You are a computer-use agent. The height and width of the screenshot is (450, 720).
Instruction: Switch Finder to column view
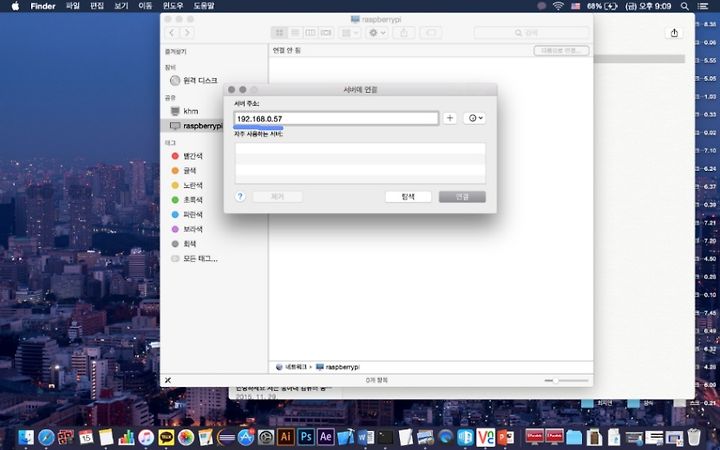311,33
